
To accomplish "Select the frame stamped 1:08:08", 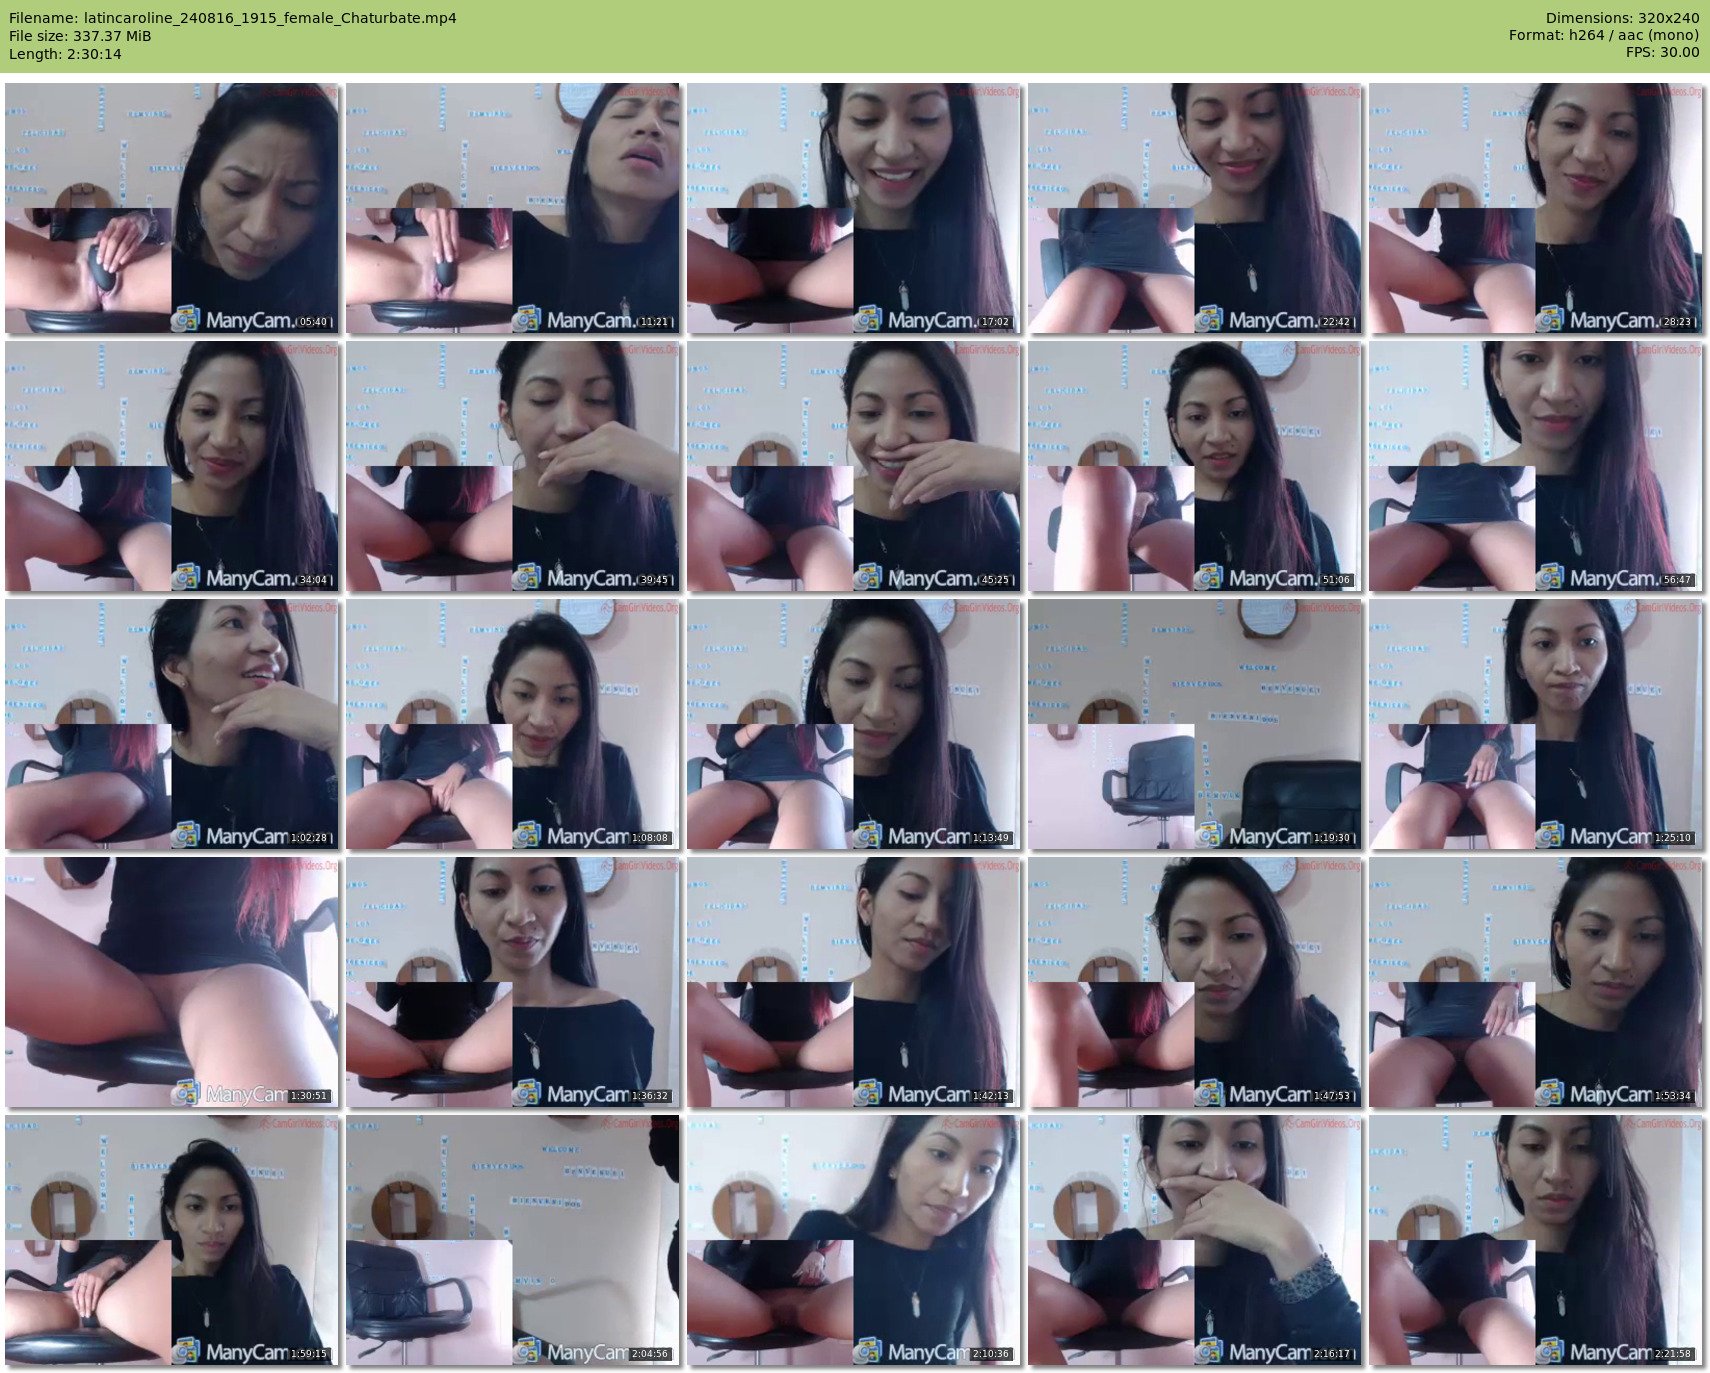I will point(512,724).
